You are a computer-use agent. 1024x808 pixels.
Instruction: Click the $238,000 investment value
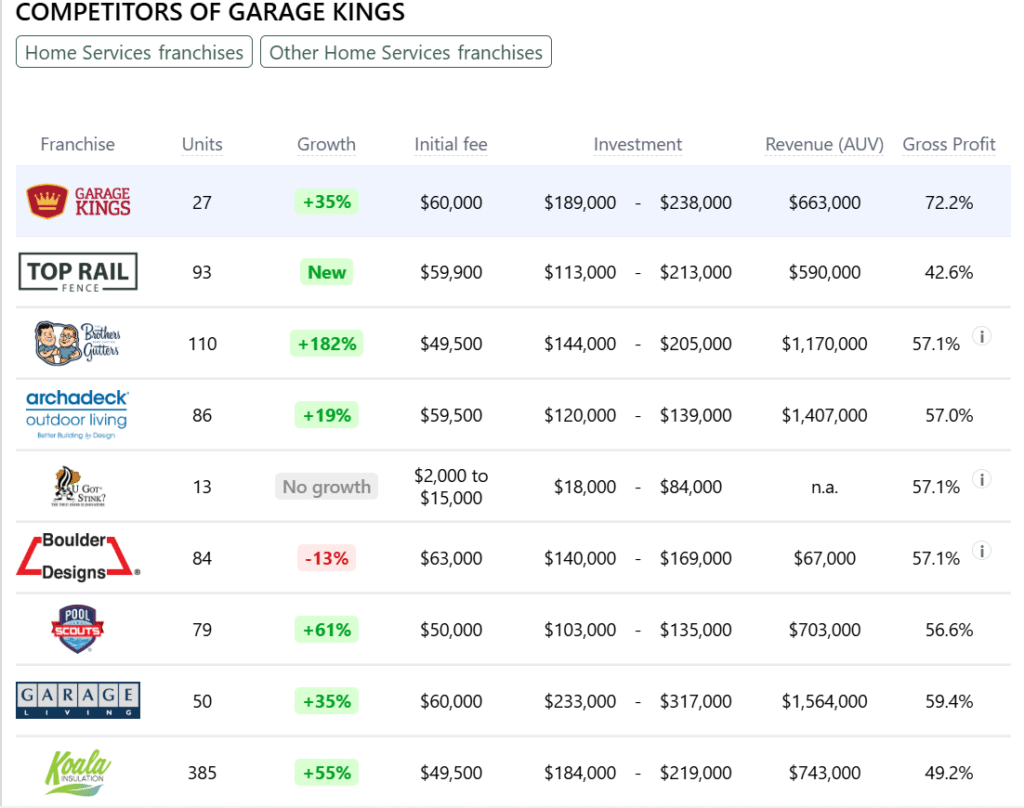click(x=696, y=202)
